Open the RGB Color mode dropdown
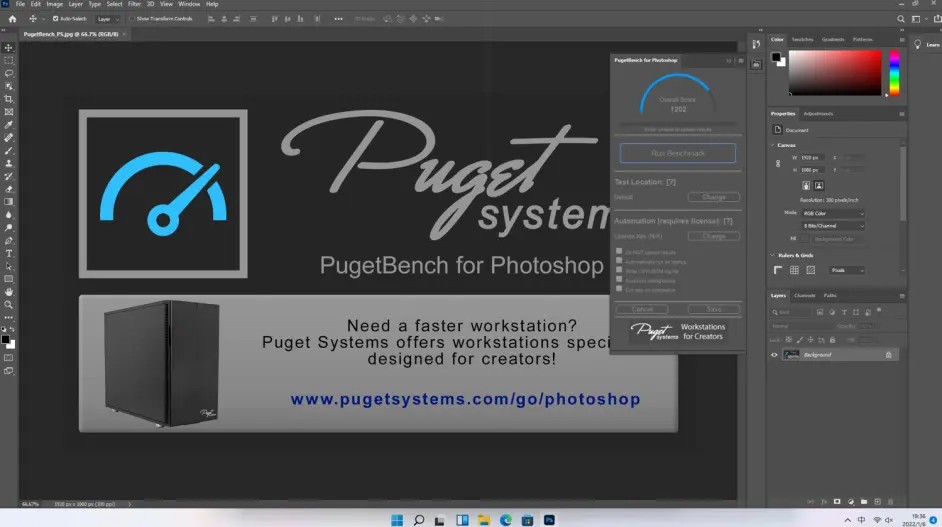The image size is (942, 527). point(833,213)
